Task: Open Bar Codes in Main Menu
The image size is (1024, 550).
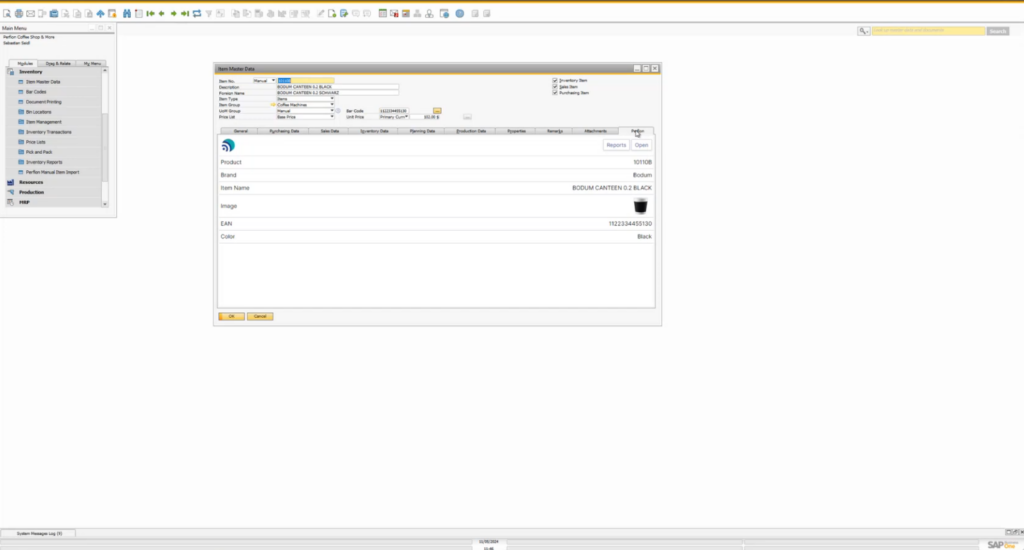Action: [36, 92]
